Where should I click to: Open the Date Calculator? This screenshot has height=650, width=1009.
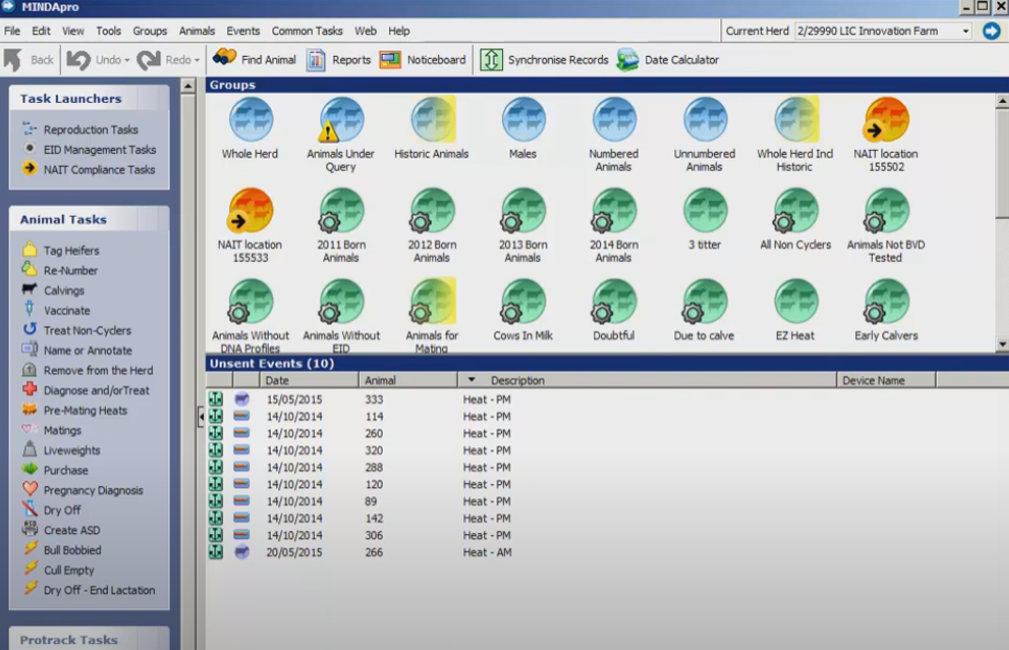[x=667, y=60]
